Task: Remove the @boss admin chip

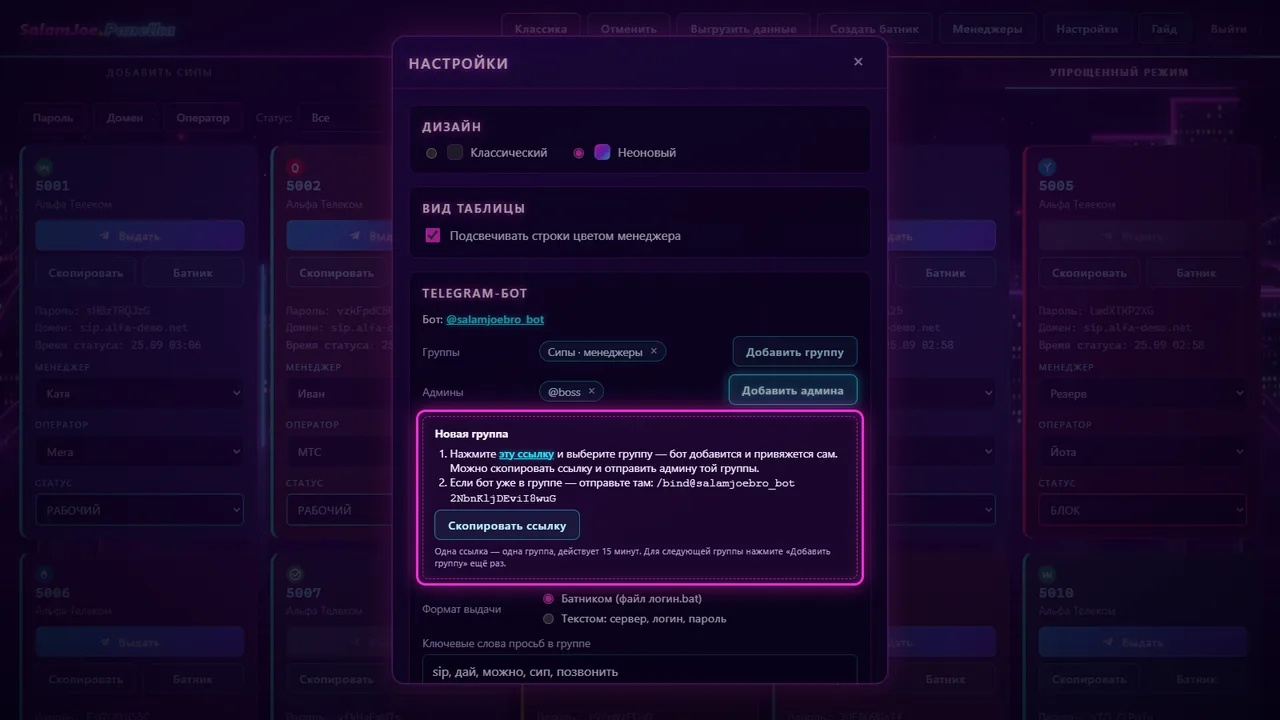Action: [x=591, y=392]
